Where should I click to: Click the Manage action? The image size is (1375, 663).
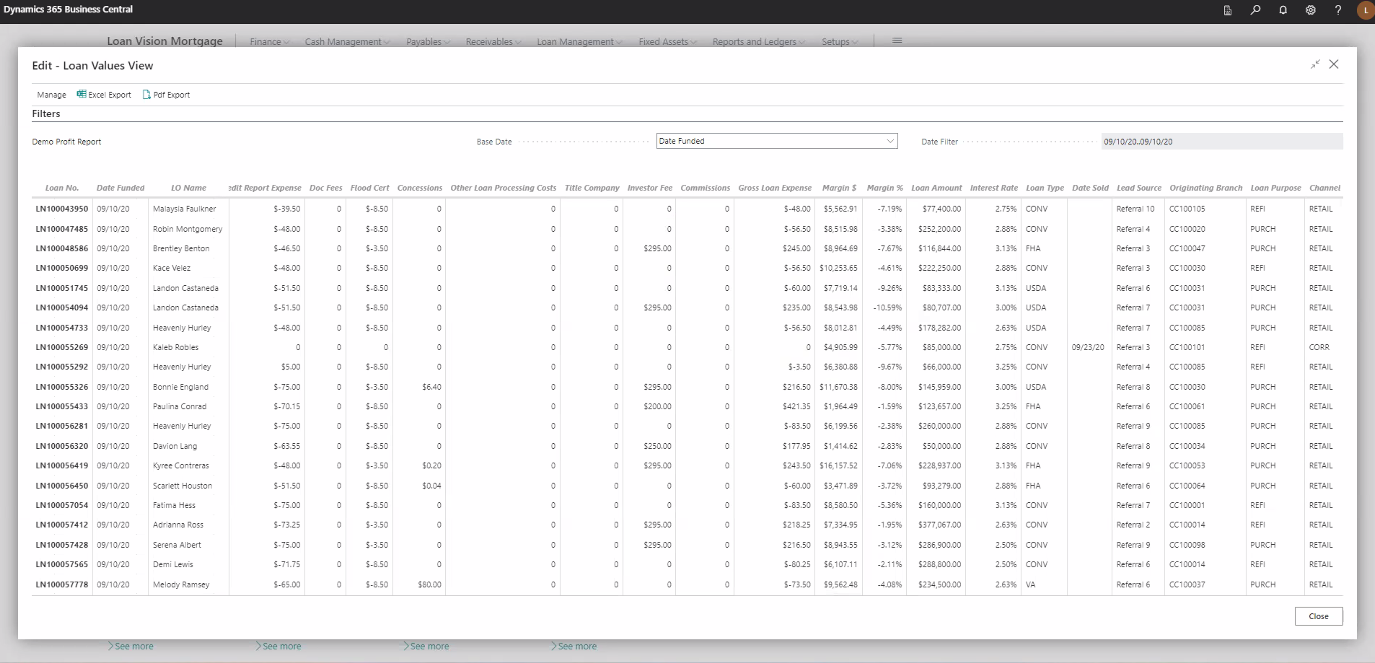click(x=48, y=94)
